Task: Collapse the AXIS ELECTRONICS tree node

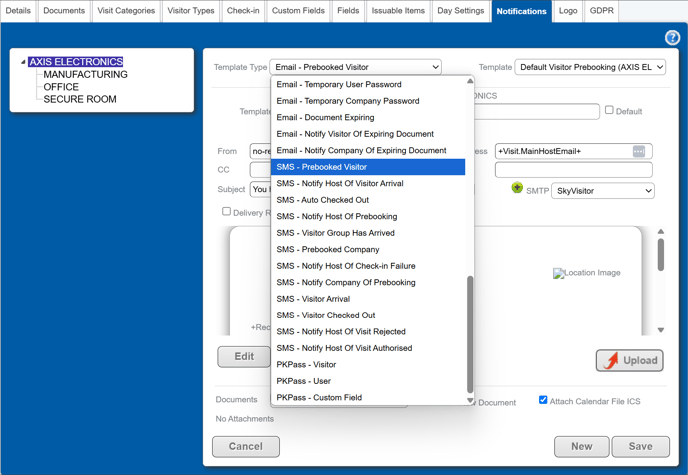Action: point(23,62)
